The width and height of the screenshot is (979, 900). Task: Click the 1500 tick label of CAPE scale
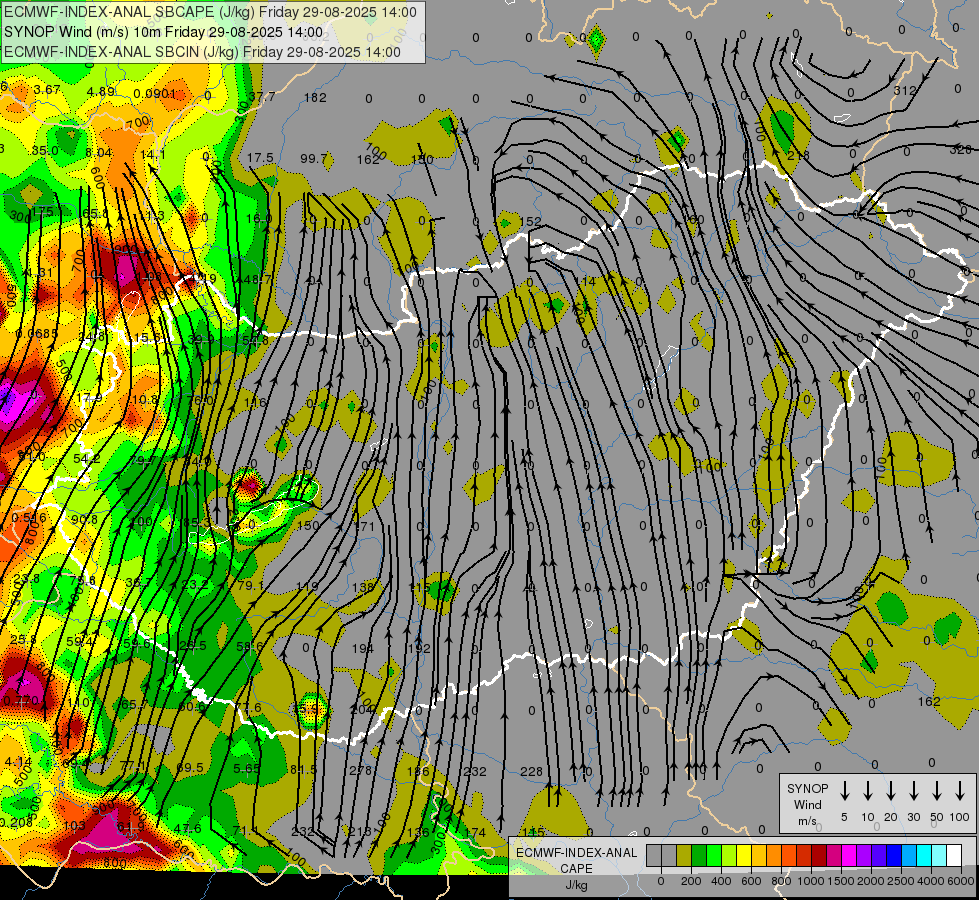click(x=841, y=881)
